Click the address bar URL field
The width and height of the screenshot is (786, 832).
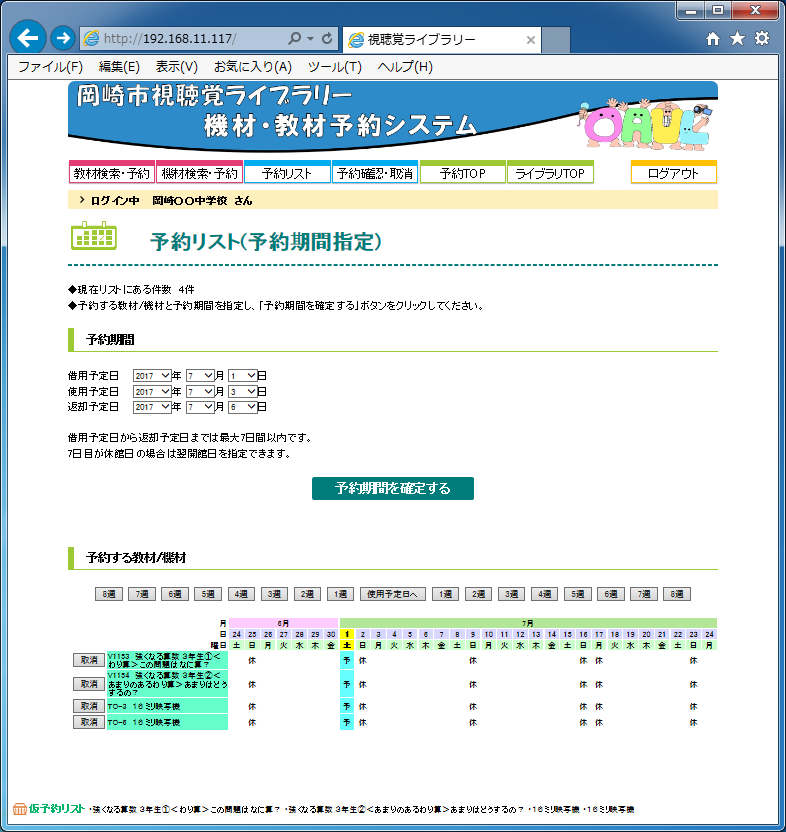click(x=190, y=39)
